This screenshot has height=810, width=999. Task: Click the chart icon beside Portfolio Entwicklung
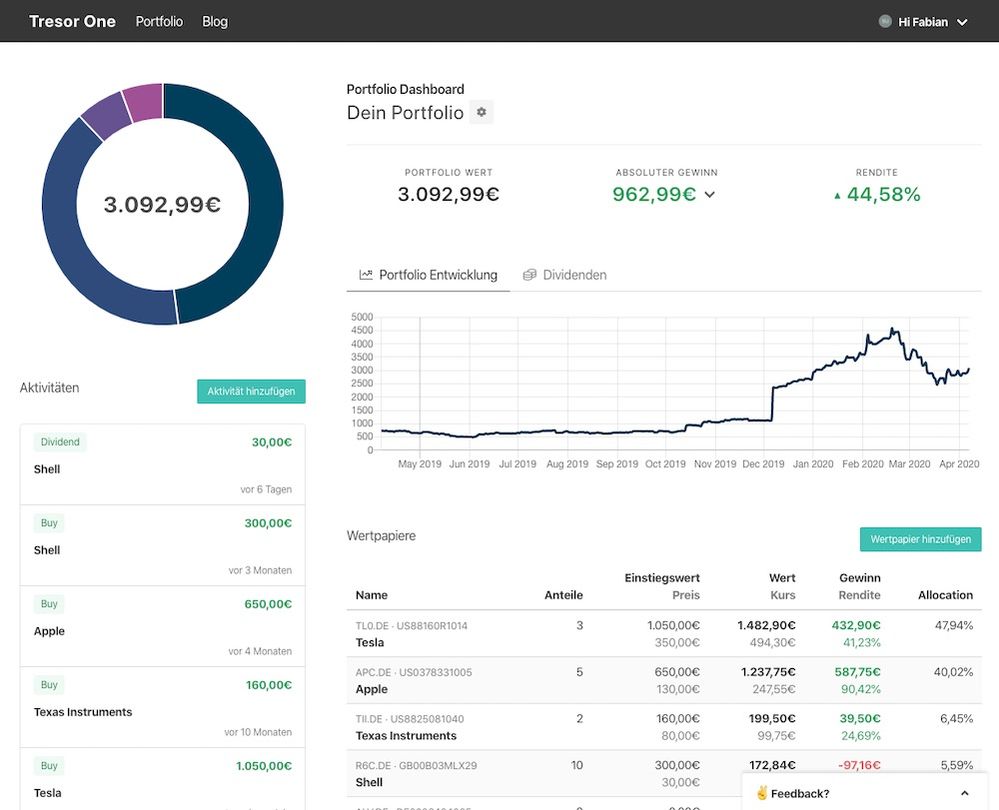[x=366, y=275]
